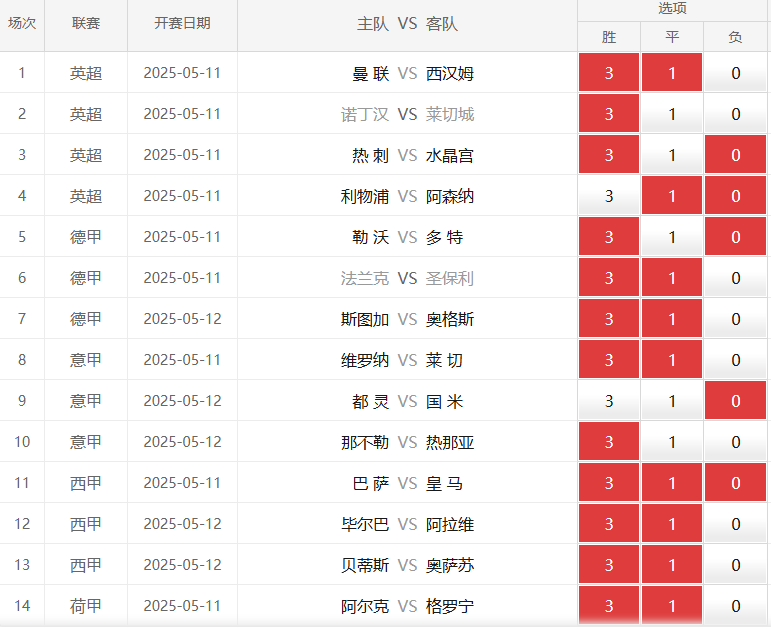Click home team 法兰克 in match 6
The image size is (771, 630).
pos(365,278)
